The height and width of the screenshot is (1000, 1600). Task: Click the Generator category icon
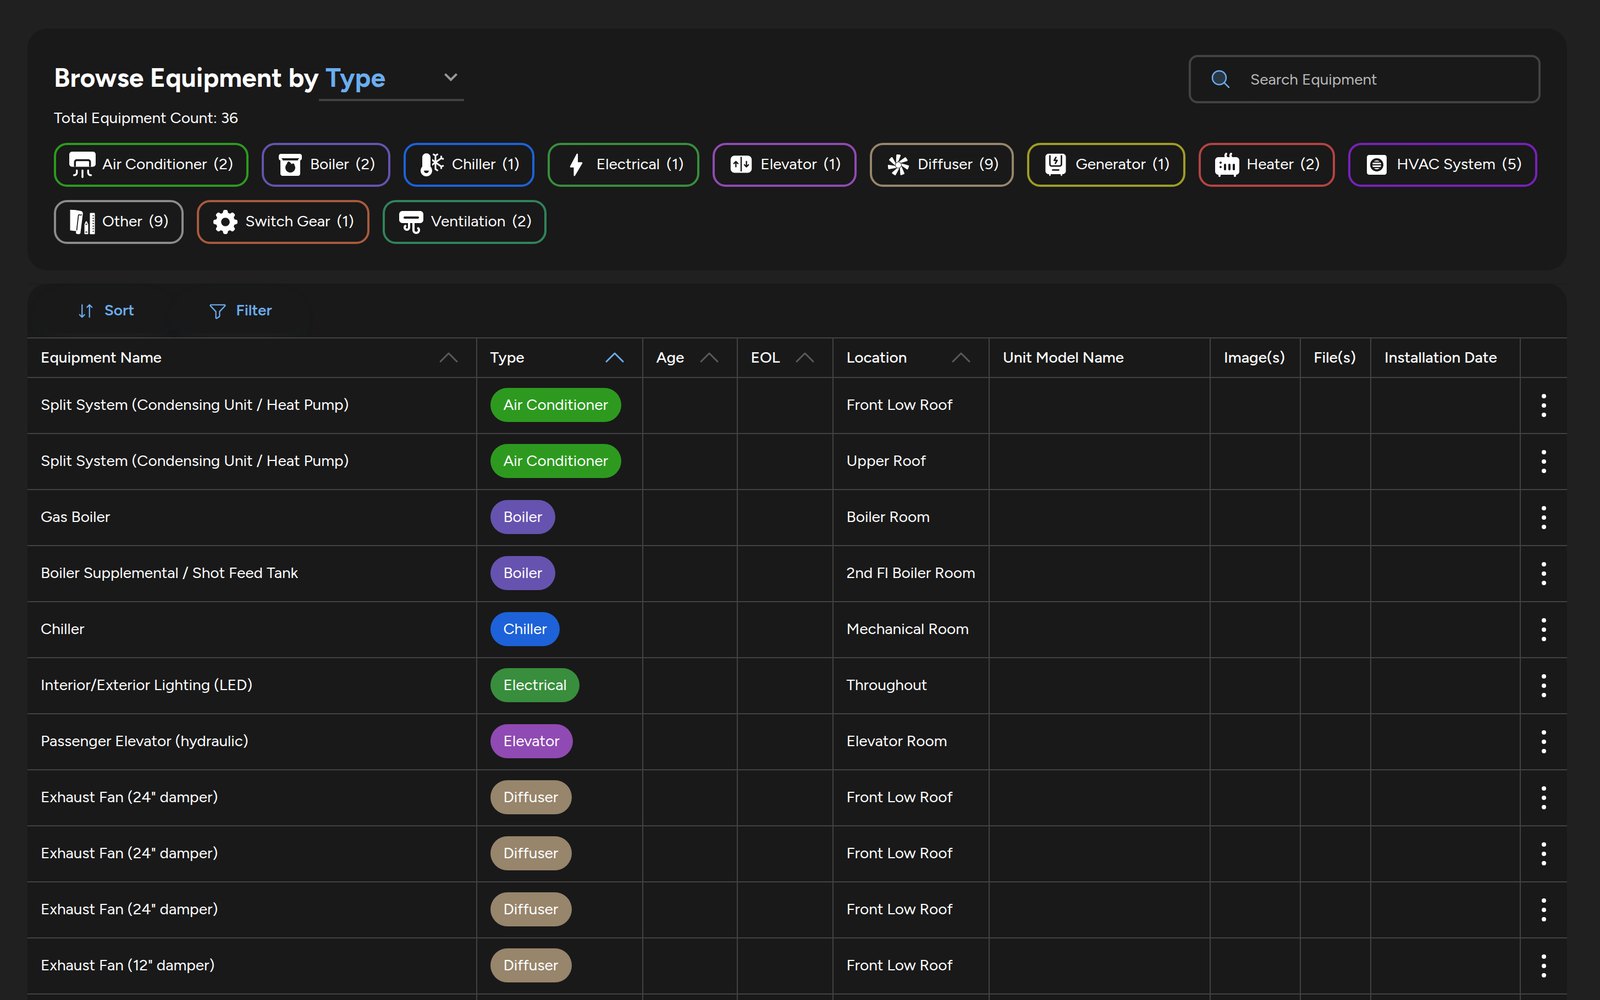(x=1055, y=165)
